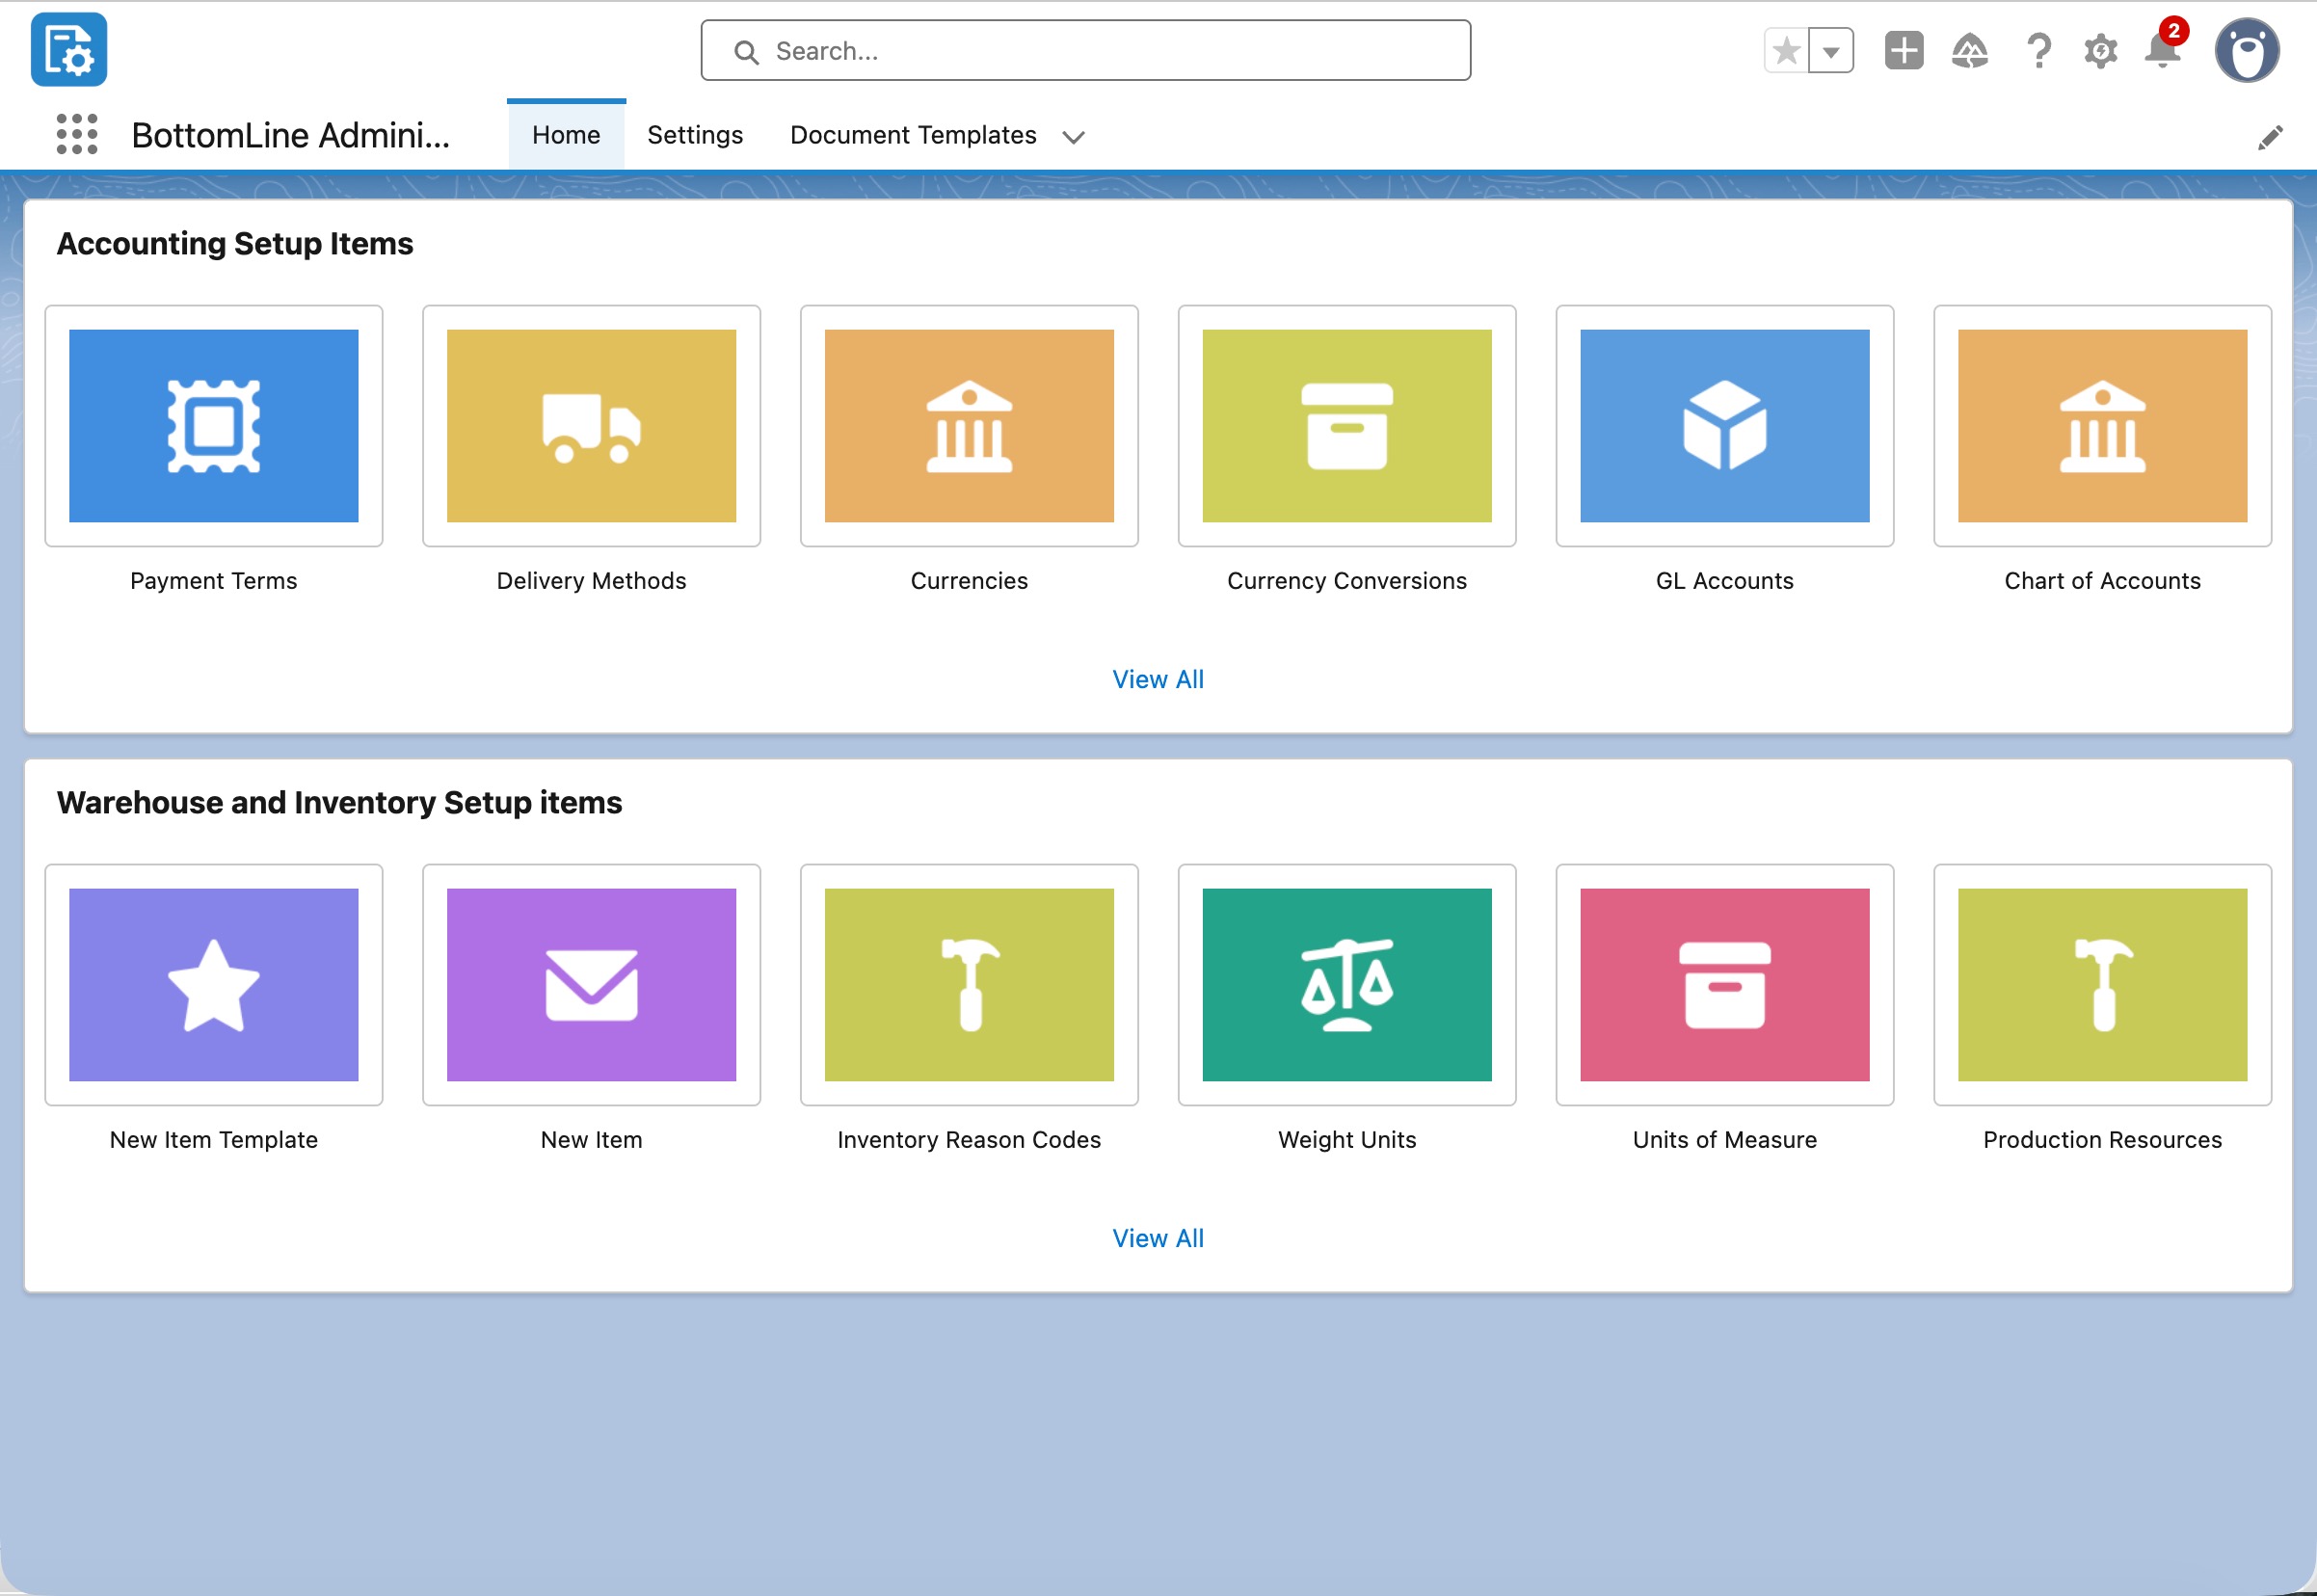Image resolution: width=2317 pixels, height=1596 pixels.
Task: Open the notifications bell
Action: pyautogui.click(x=2162, y=50)
